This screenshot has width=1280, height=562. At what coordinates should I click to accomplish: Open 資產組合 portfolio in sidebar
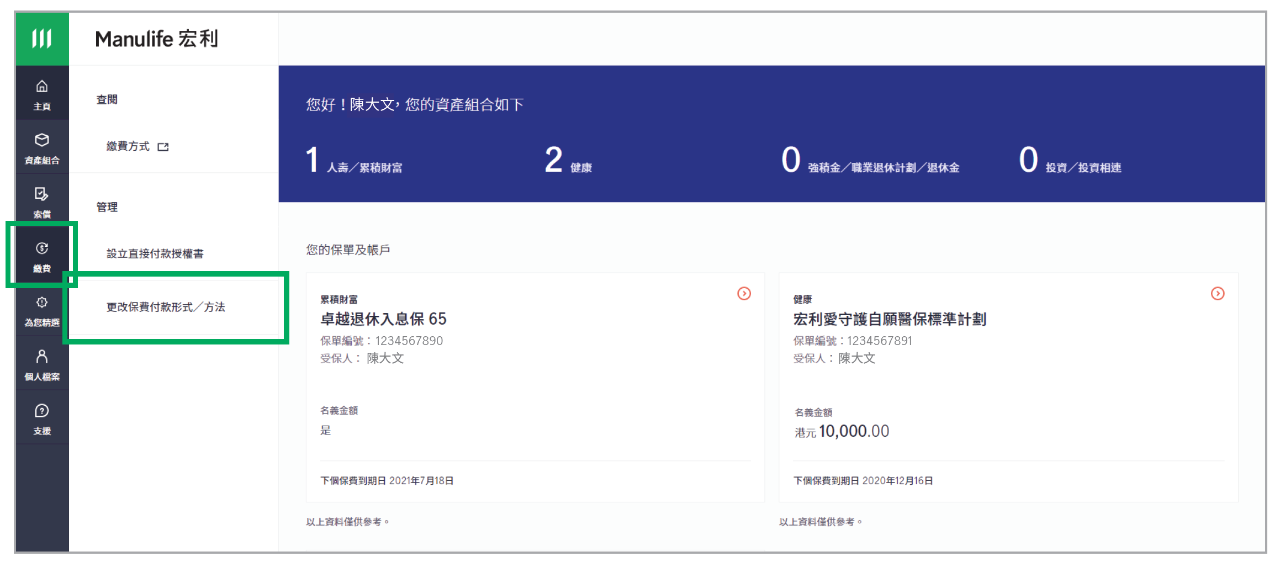(42, 147)
